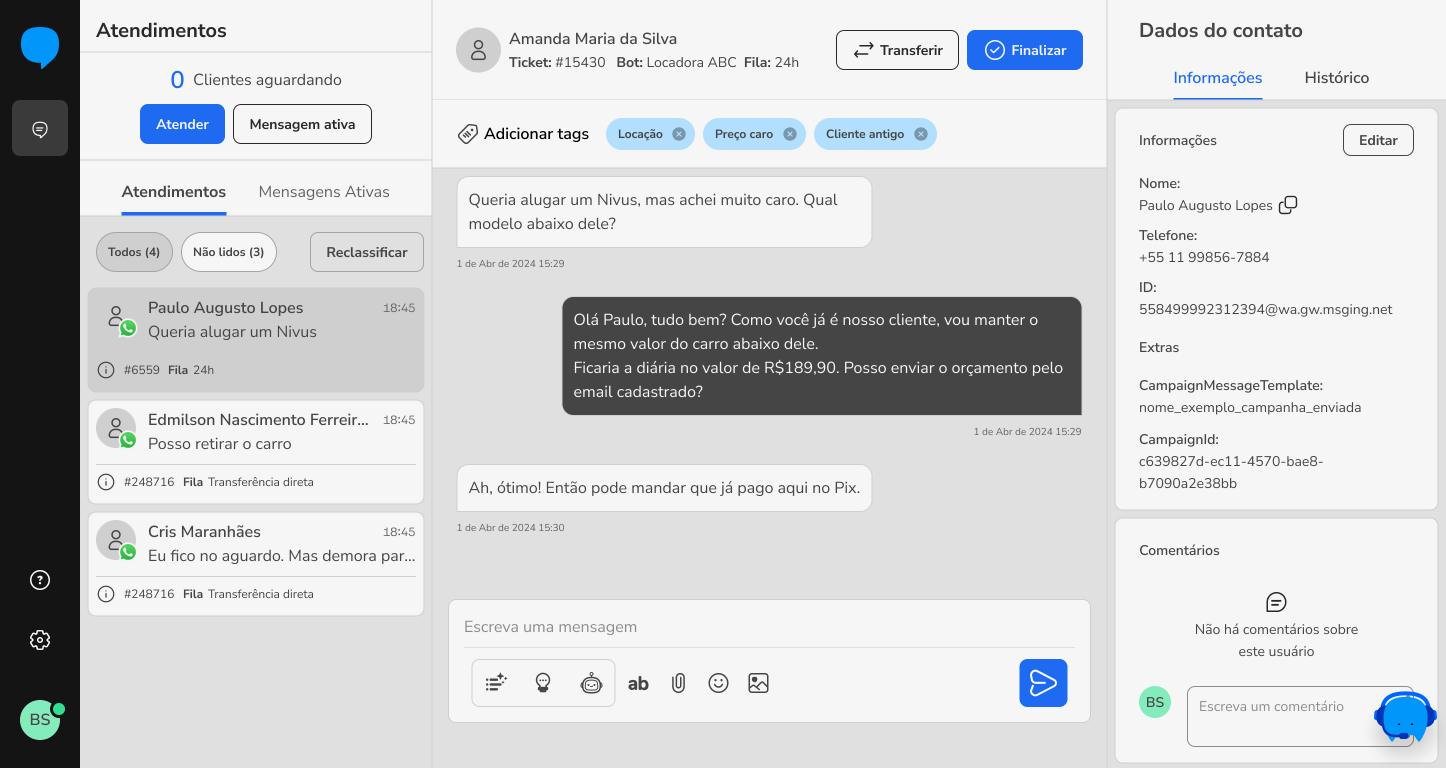The height and width of the screenshot is (768, 1446).
Task: Switch to the Atendimentos tab
Action: click(174, 192)
